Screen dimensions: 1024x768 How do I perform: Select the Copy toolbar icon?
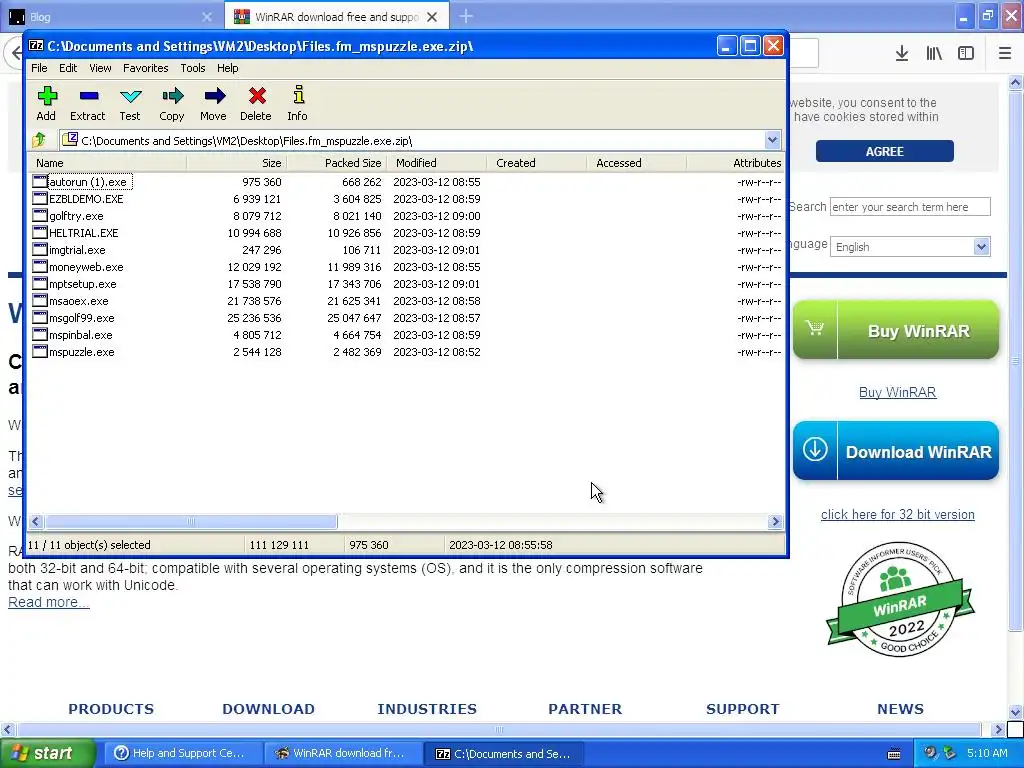(172, 97)
